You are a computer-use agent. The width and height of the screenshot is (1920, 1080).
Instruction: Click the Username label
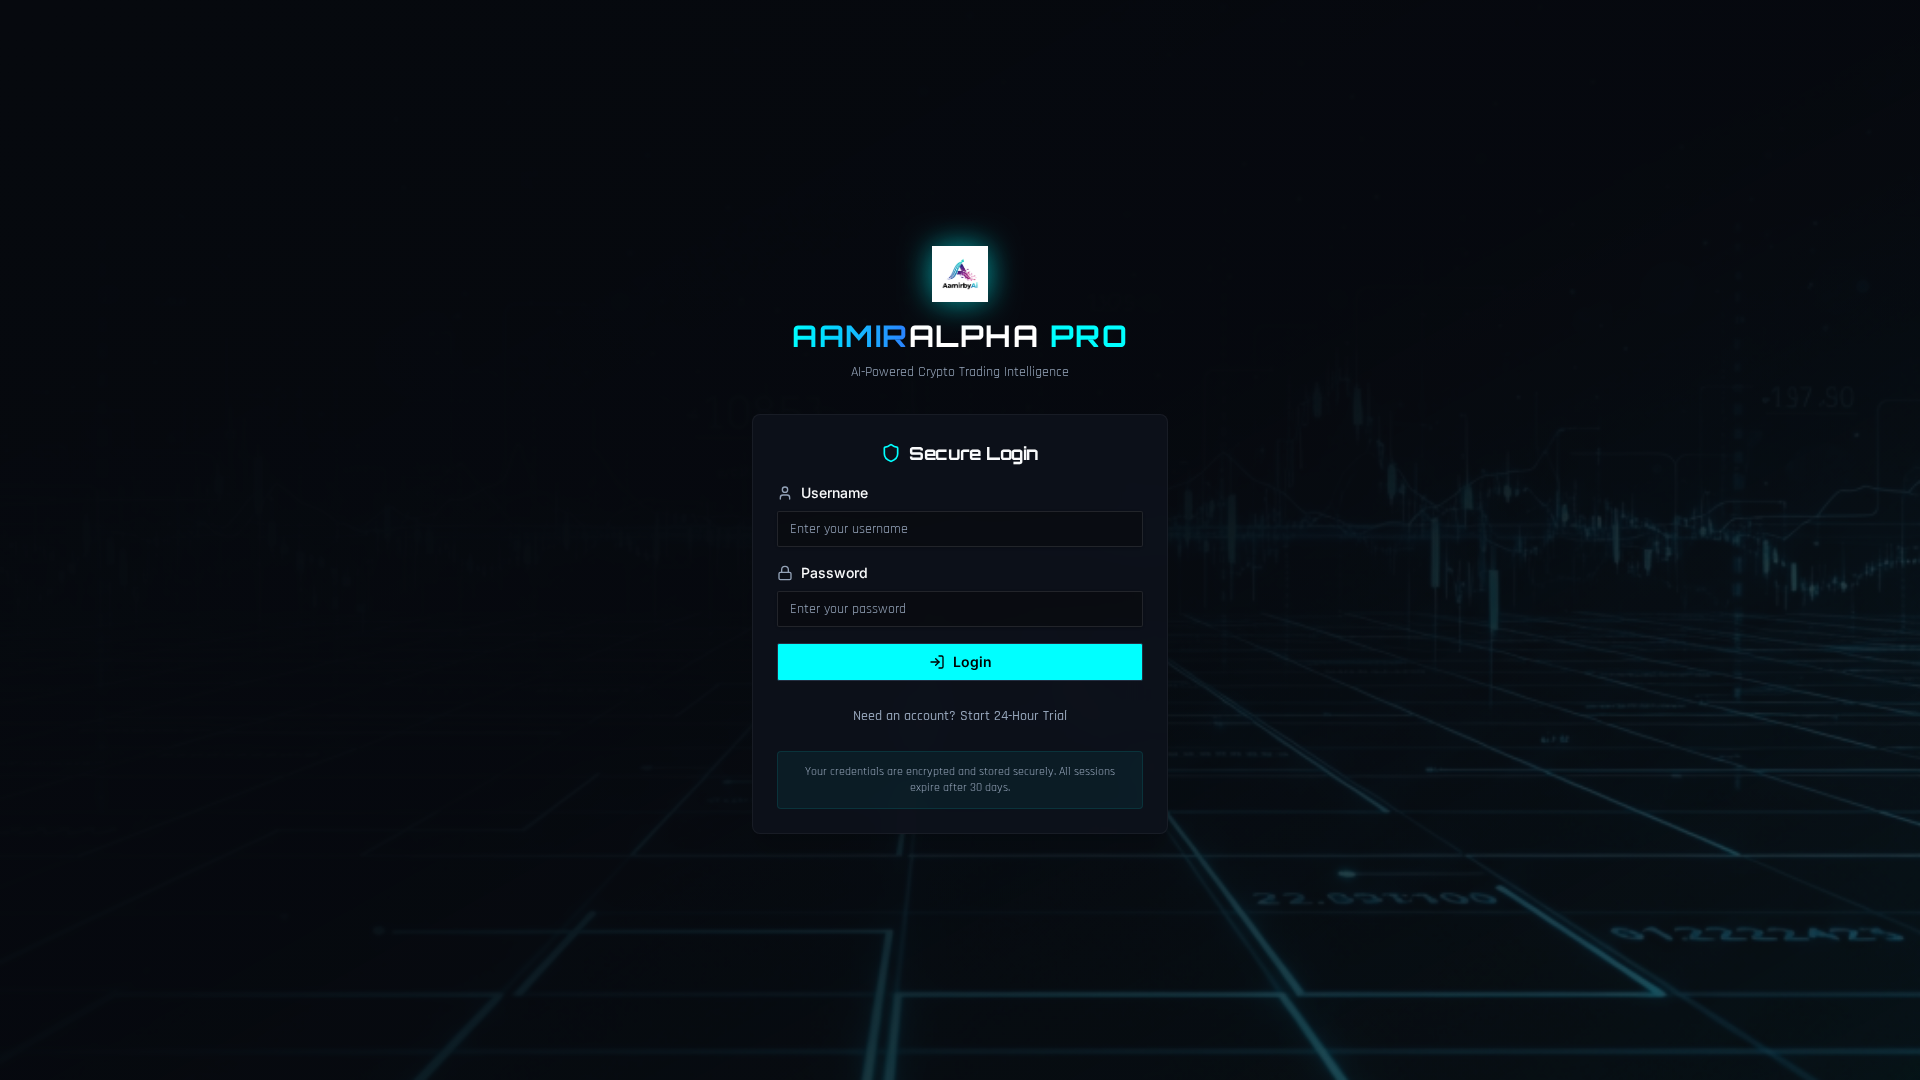pyautogui.click(x=834, y=492)
